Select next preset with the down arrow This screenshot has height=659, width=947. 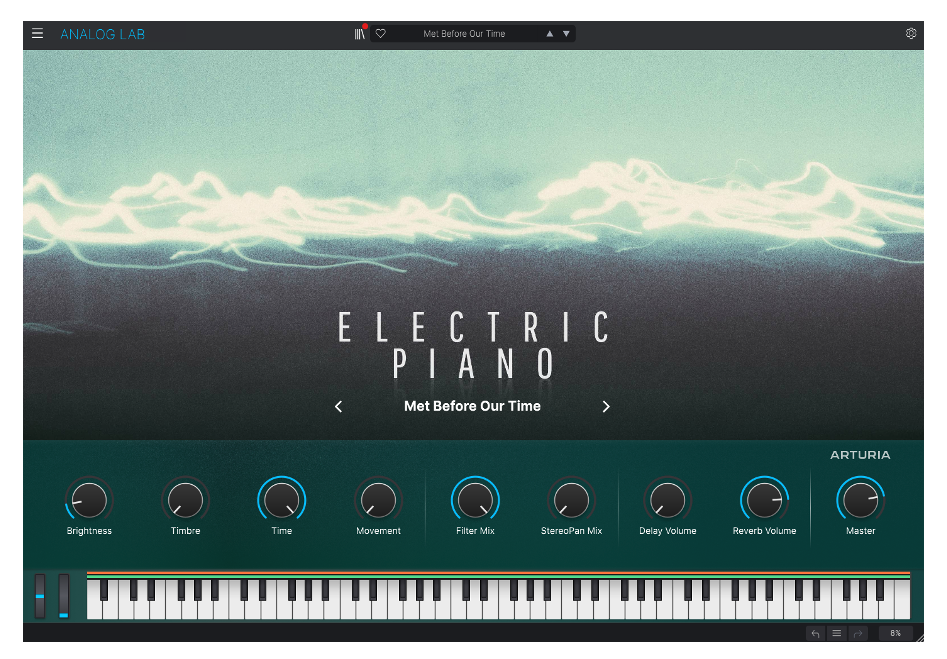566,34
